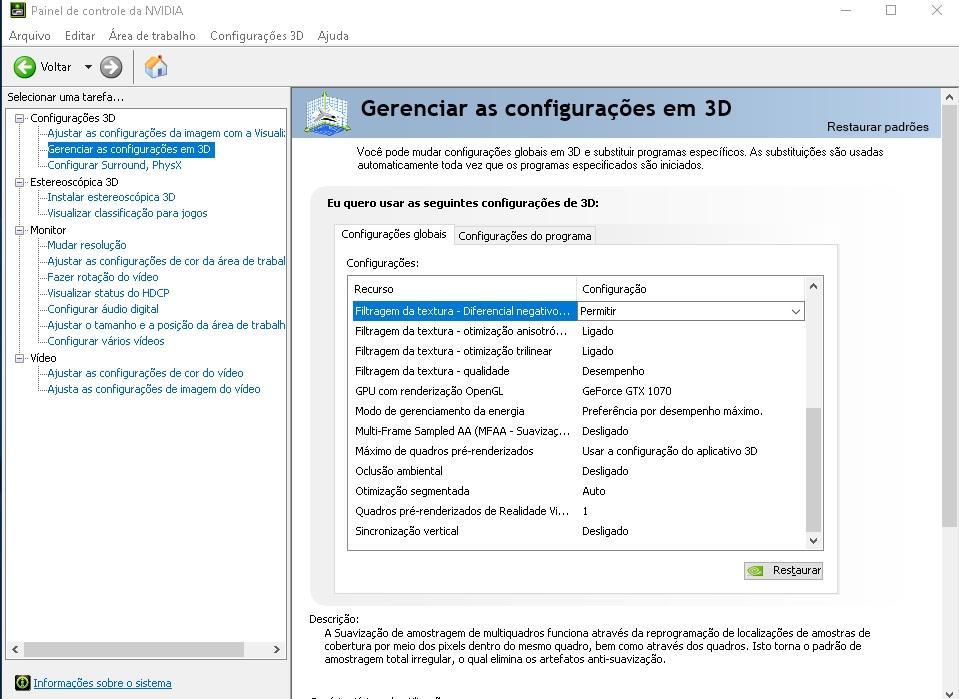Click the gray forward arrow icon
Image resolution: width=959 pixels, height=699 pixels.
(x=111, y=67)
